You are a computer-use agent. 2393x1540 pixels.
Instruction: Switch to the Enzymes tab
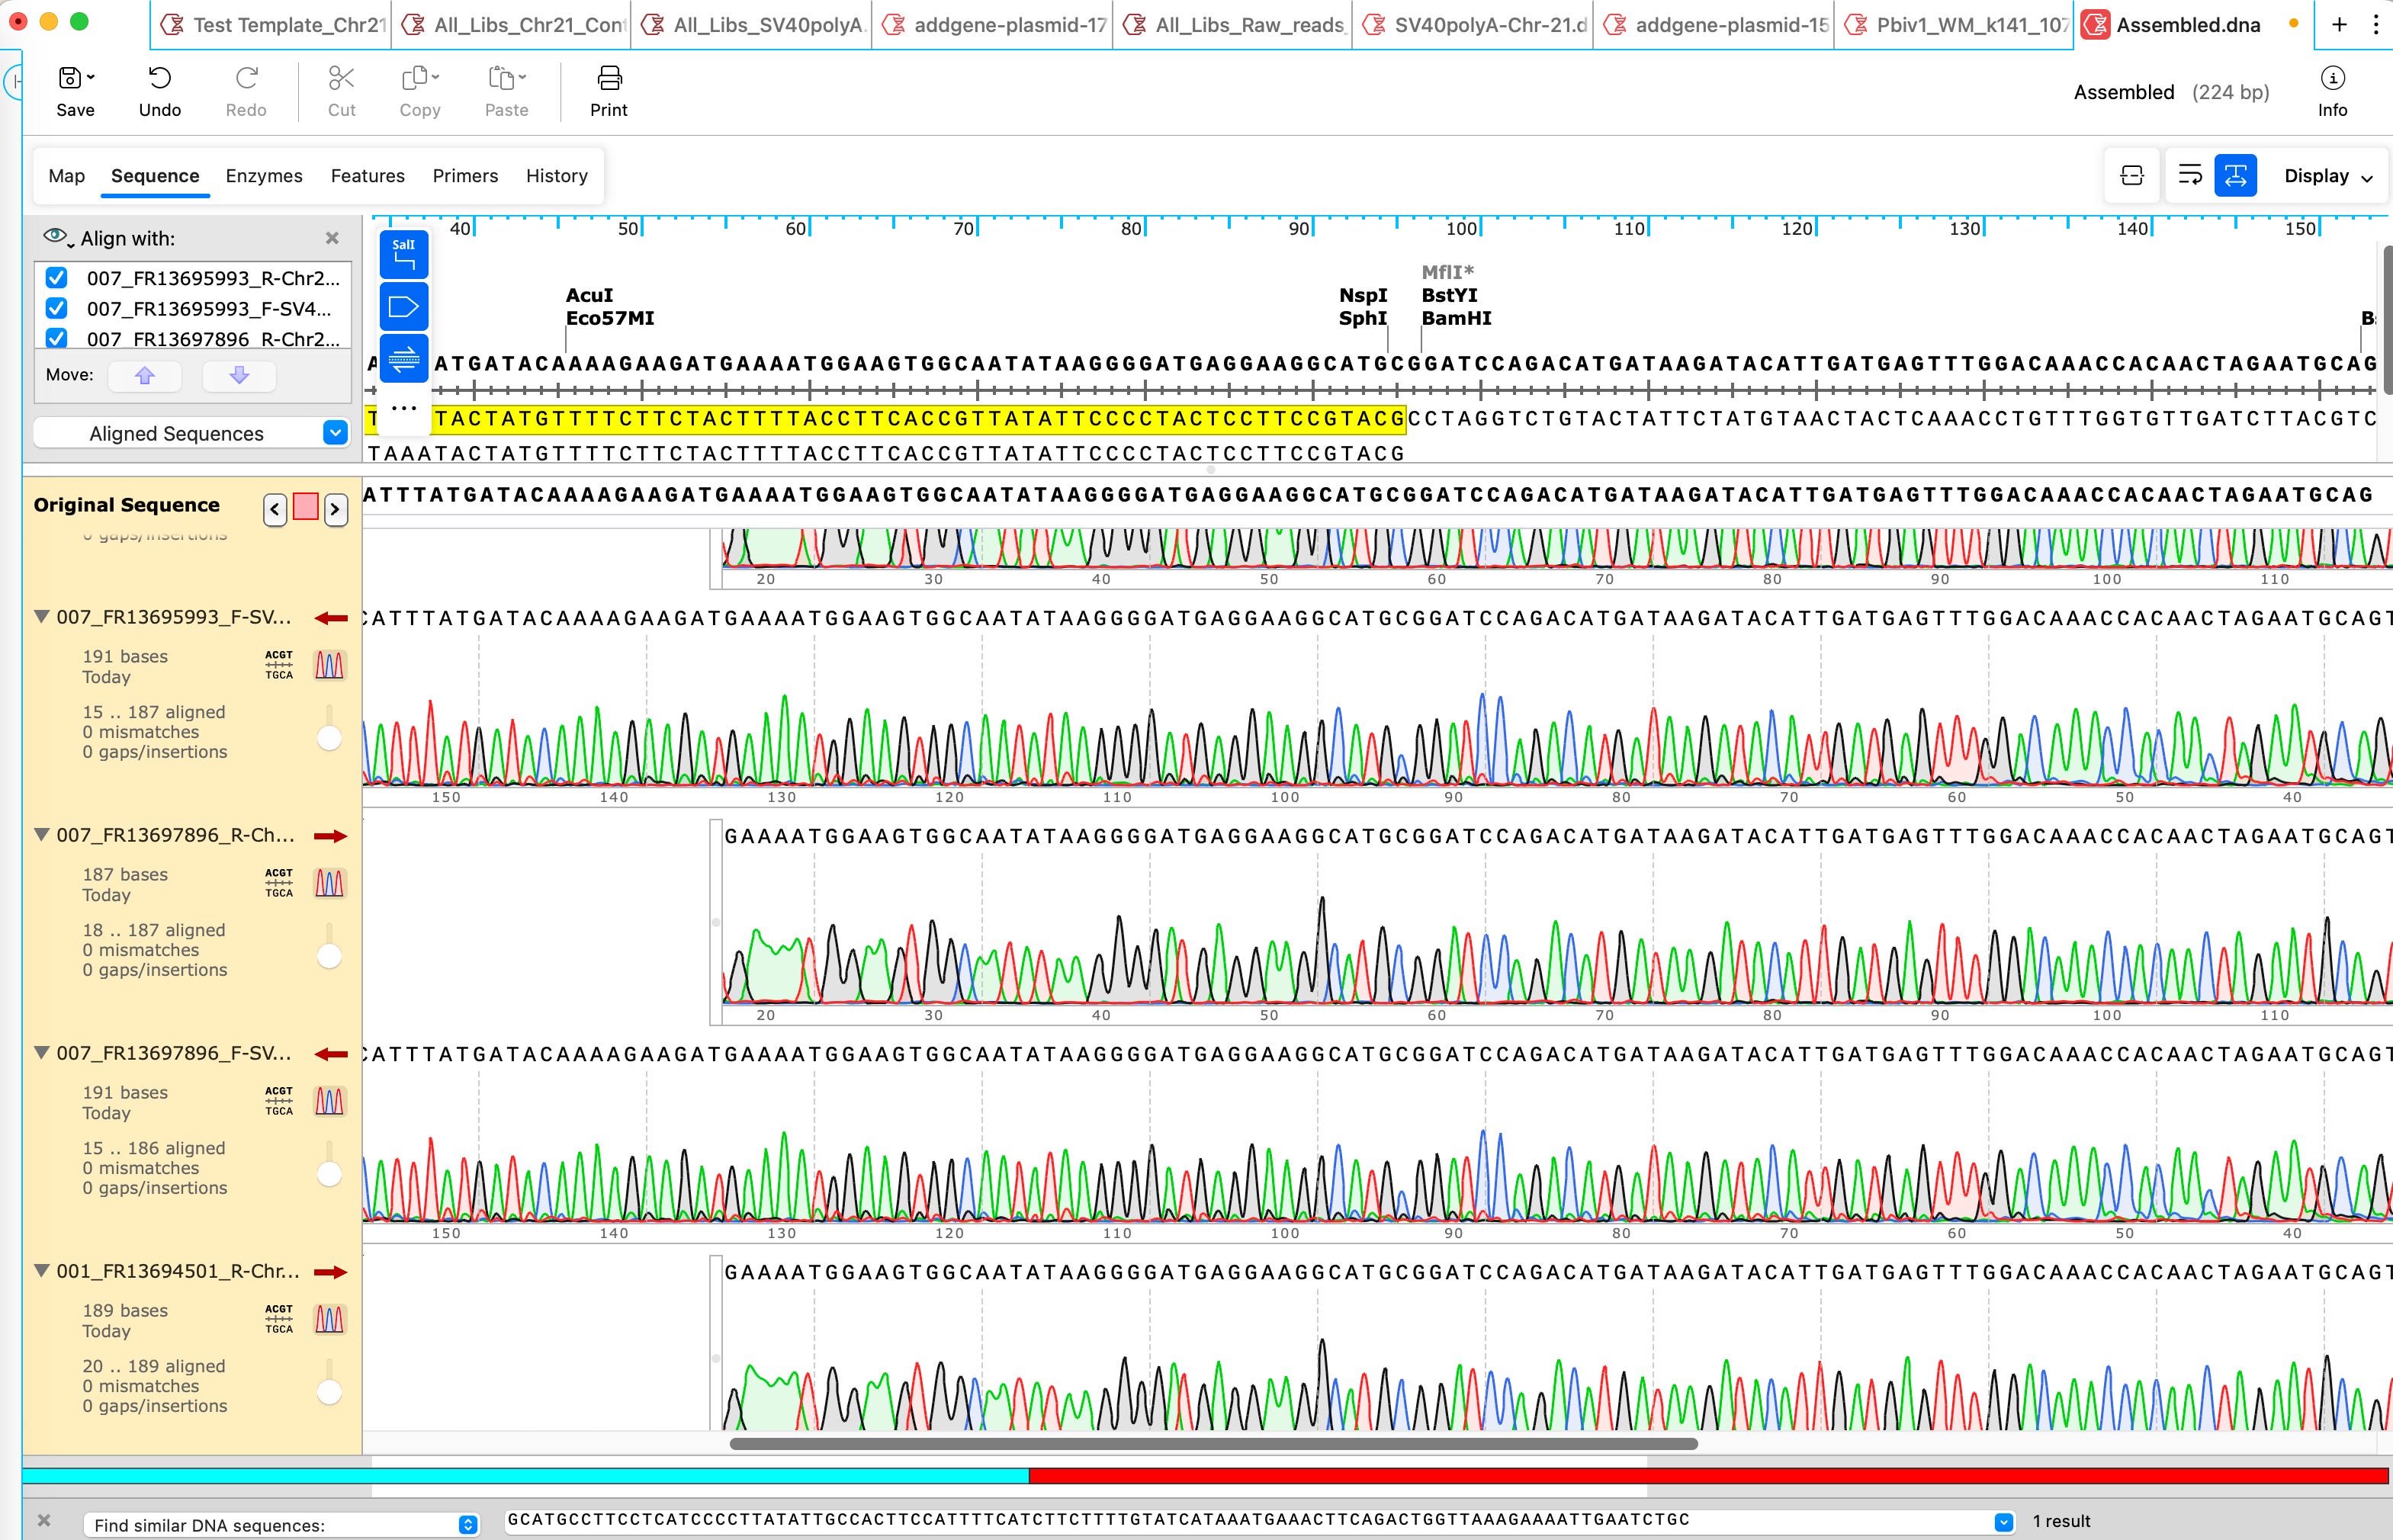264,176
